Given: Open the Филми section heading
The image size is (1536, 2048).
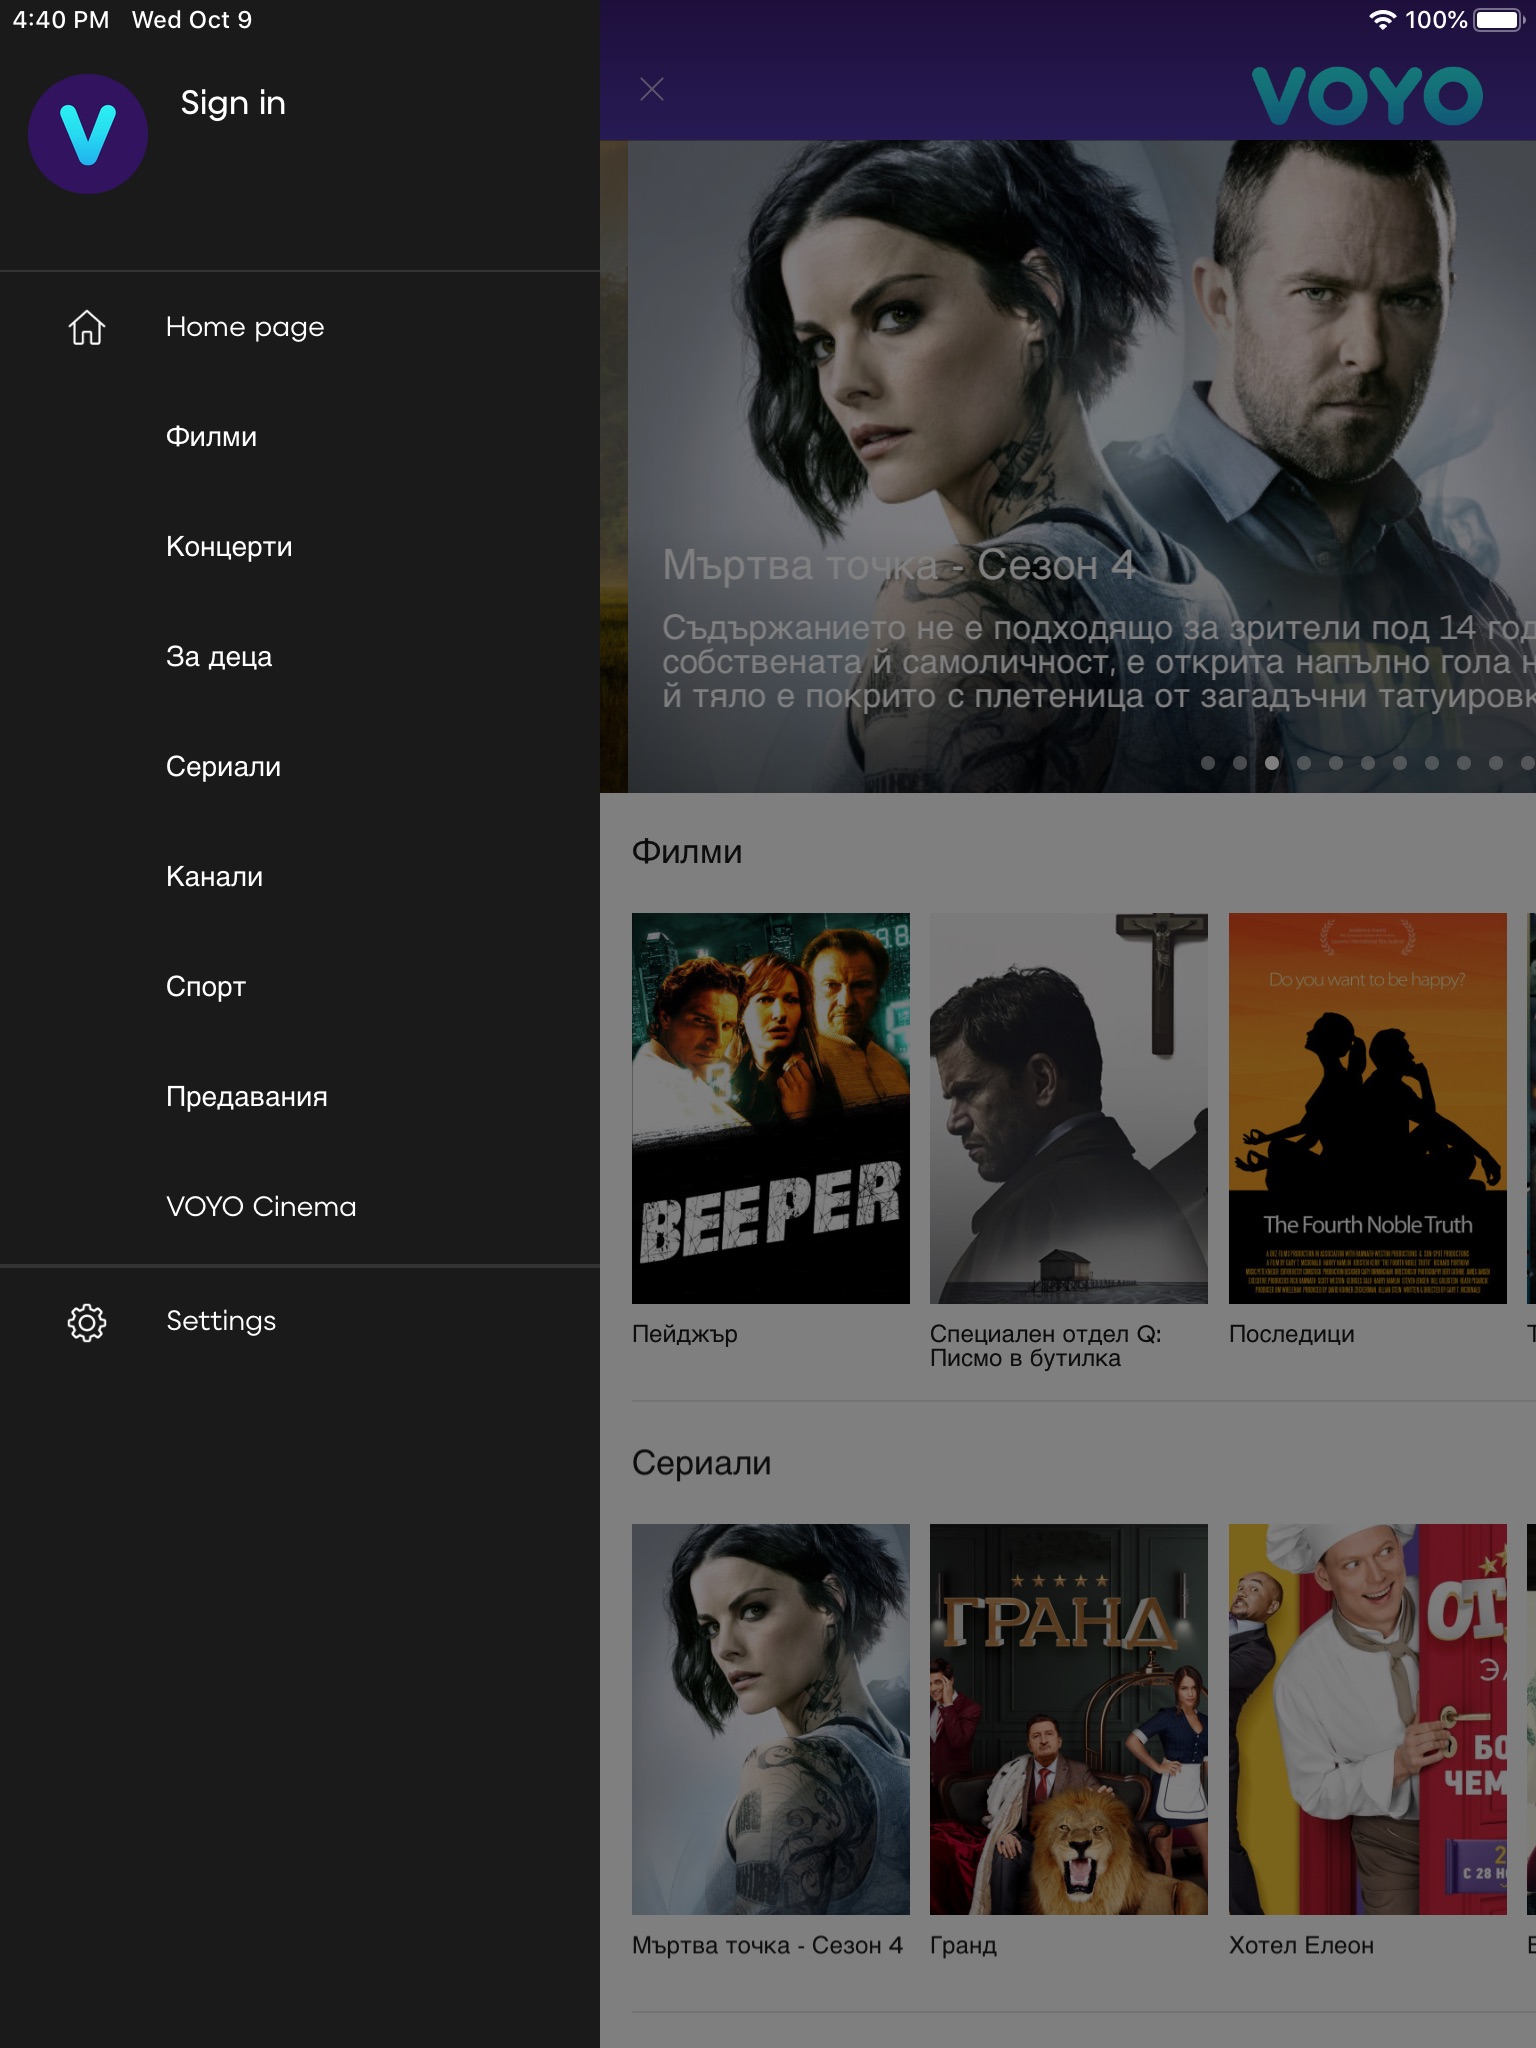Looking at the screenshot, I should coord(687,852).
